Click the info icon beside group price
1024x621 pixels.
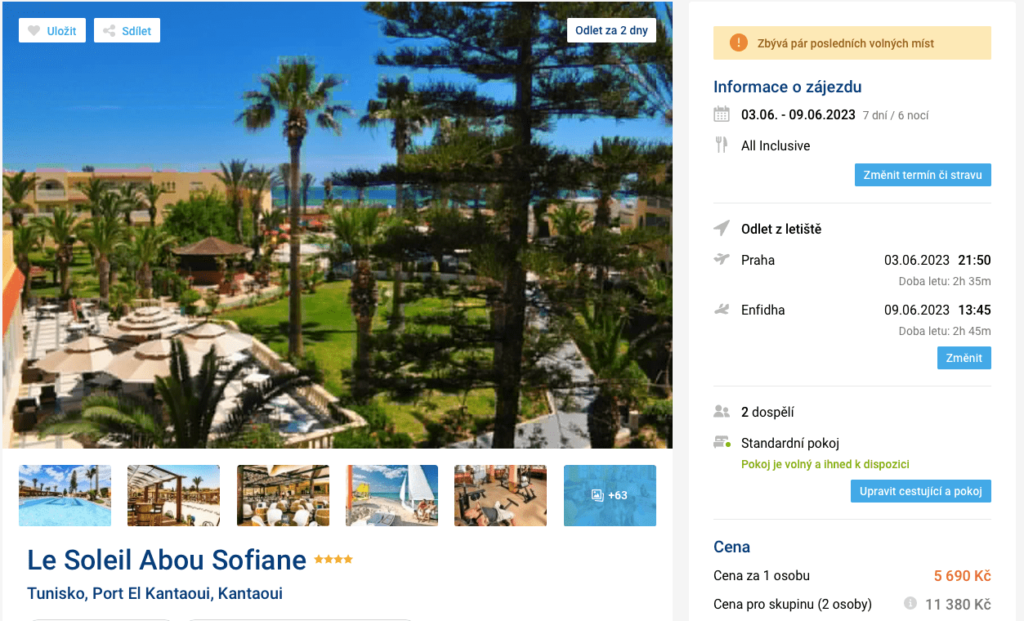910,603
